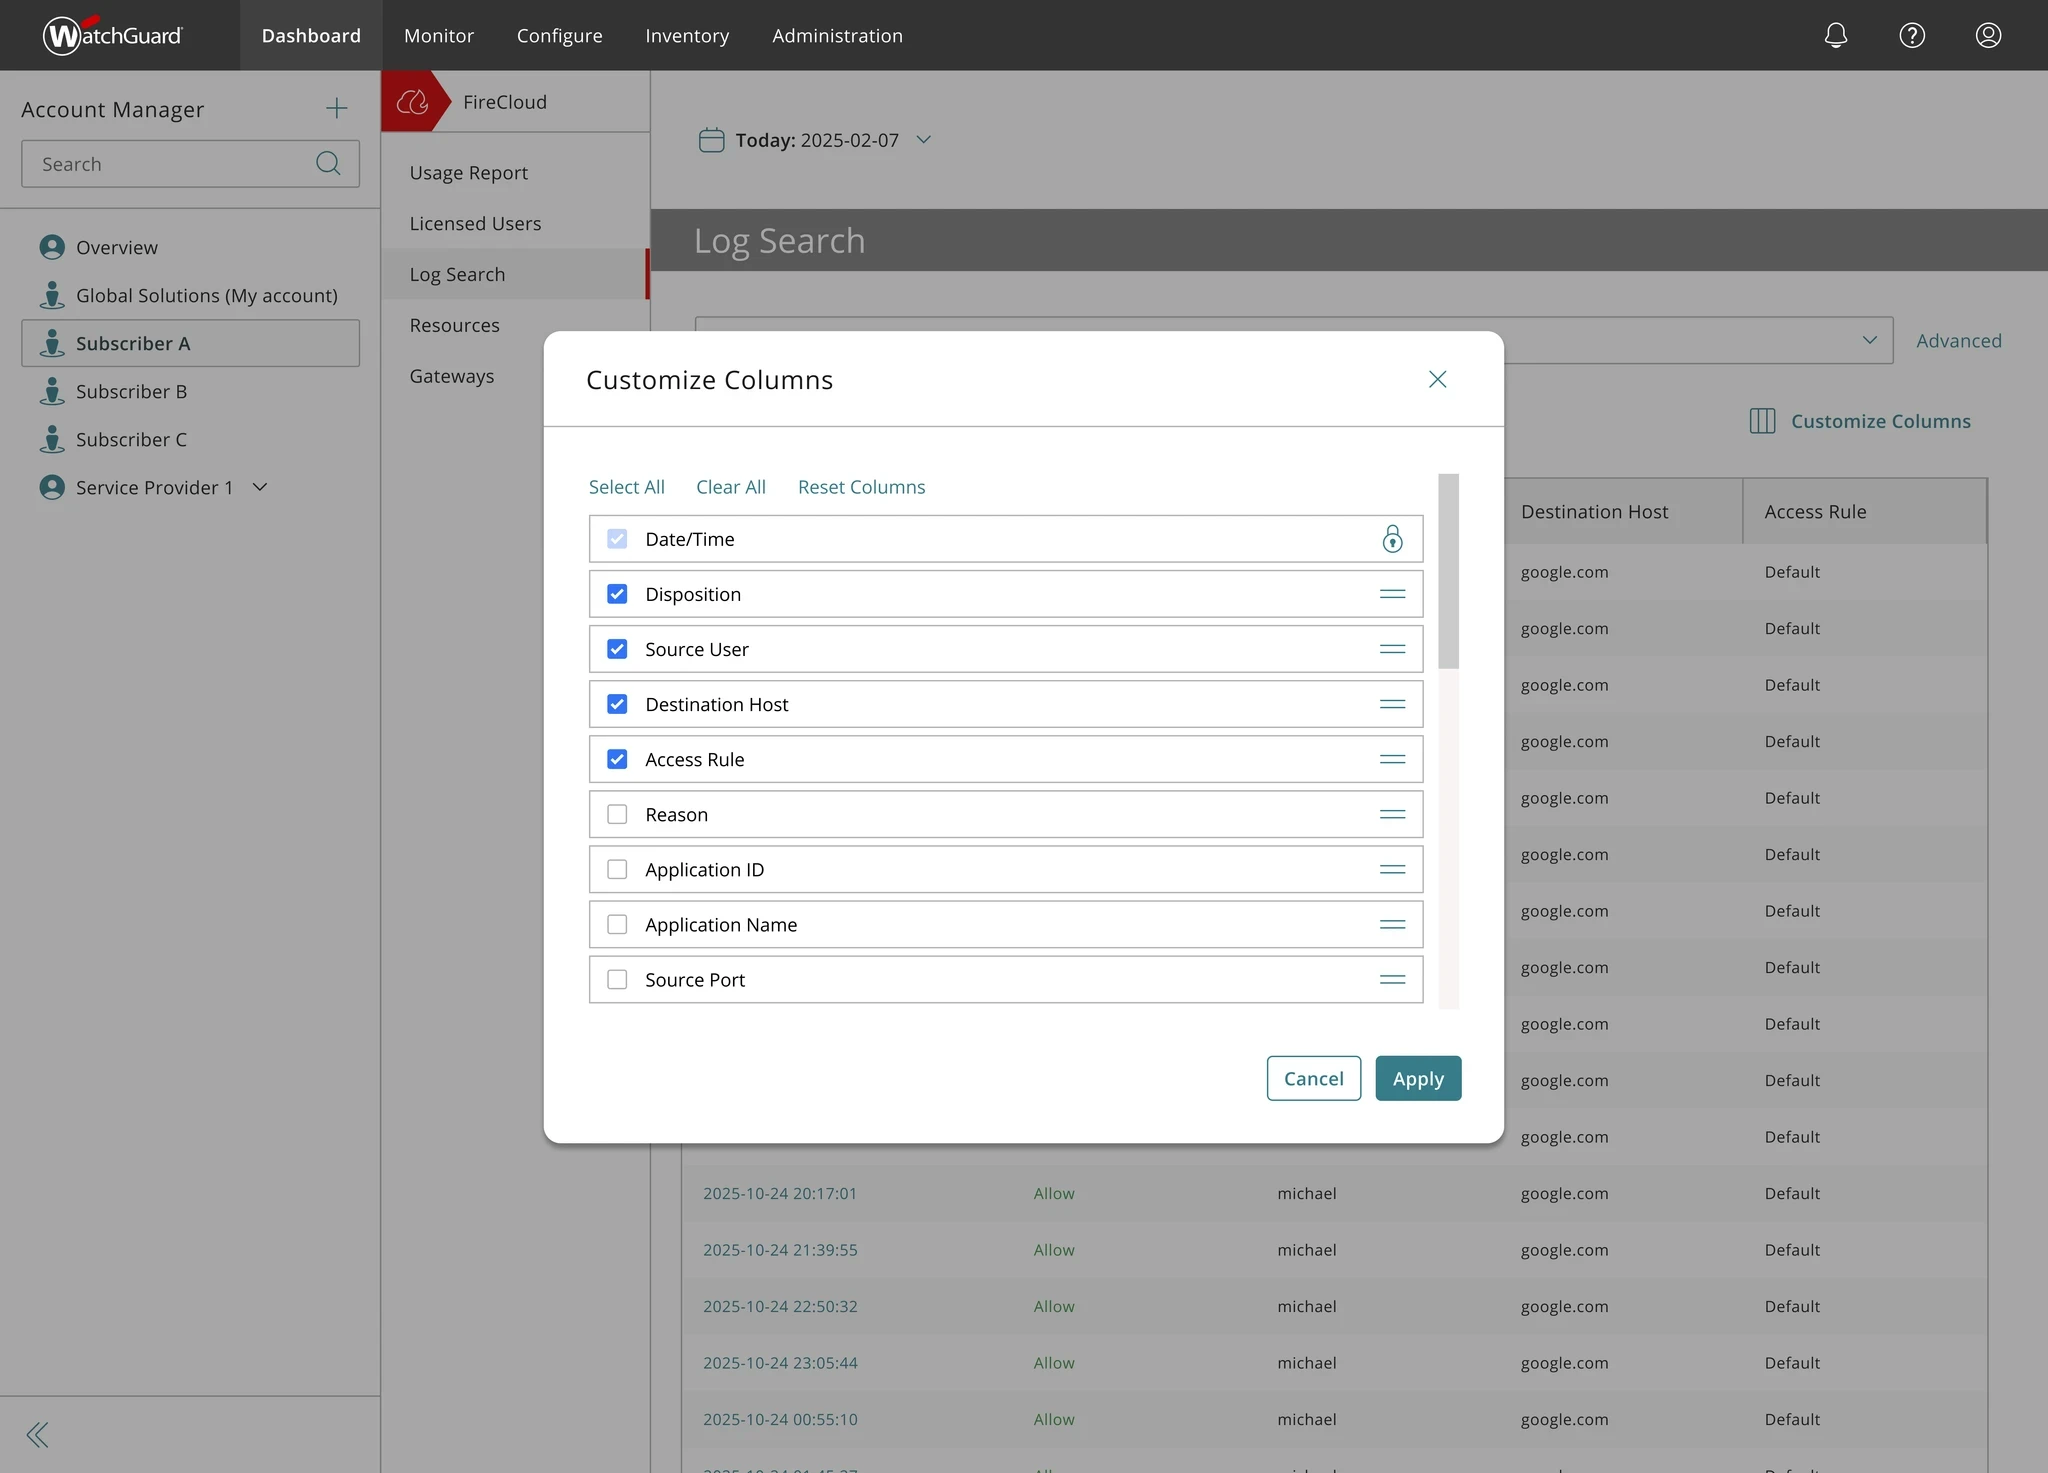Grab the Source Port reorder handle
The width and height of the screenshot is (2048, 1473).
[x=1392, y=979]
